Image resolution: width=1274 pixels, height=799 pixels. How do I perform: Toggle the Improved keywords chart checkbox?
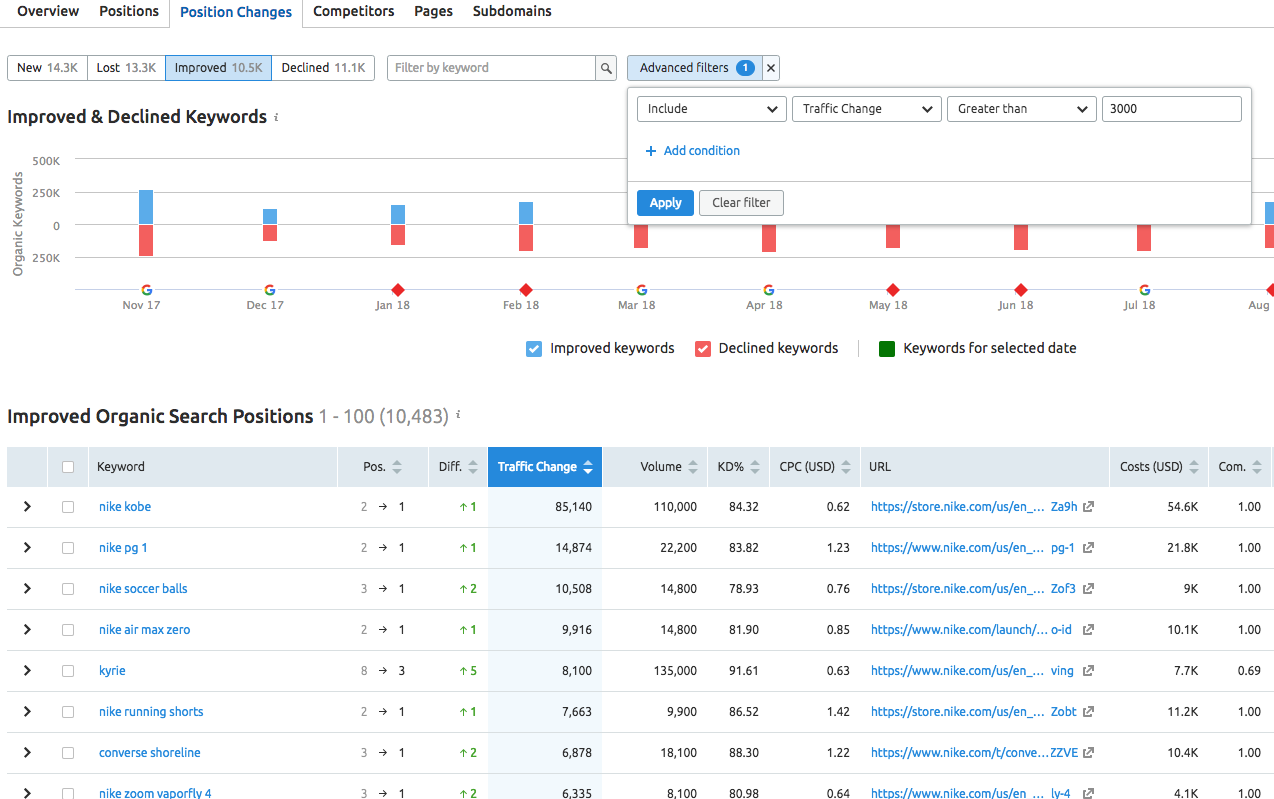point(534,349)
